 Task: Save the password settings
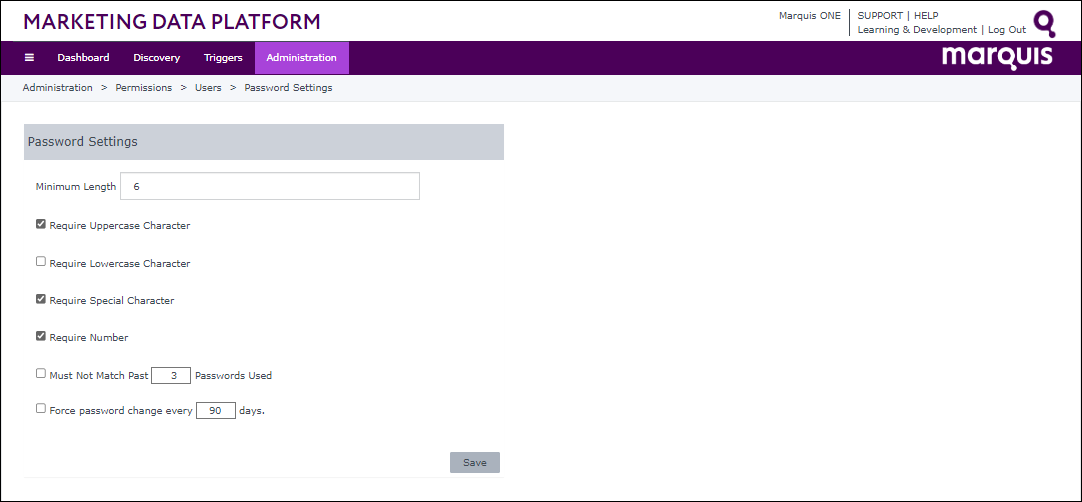coord(474,463)
